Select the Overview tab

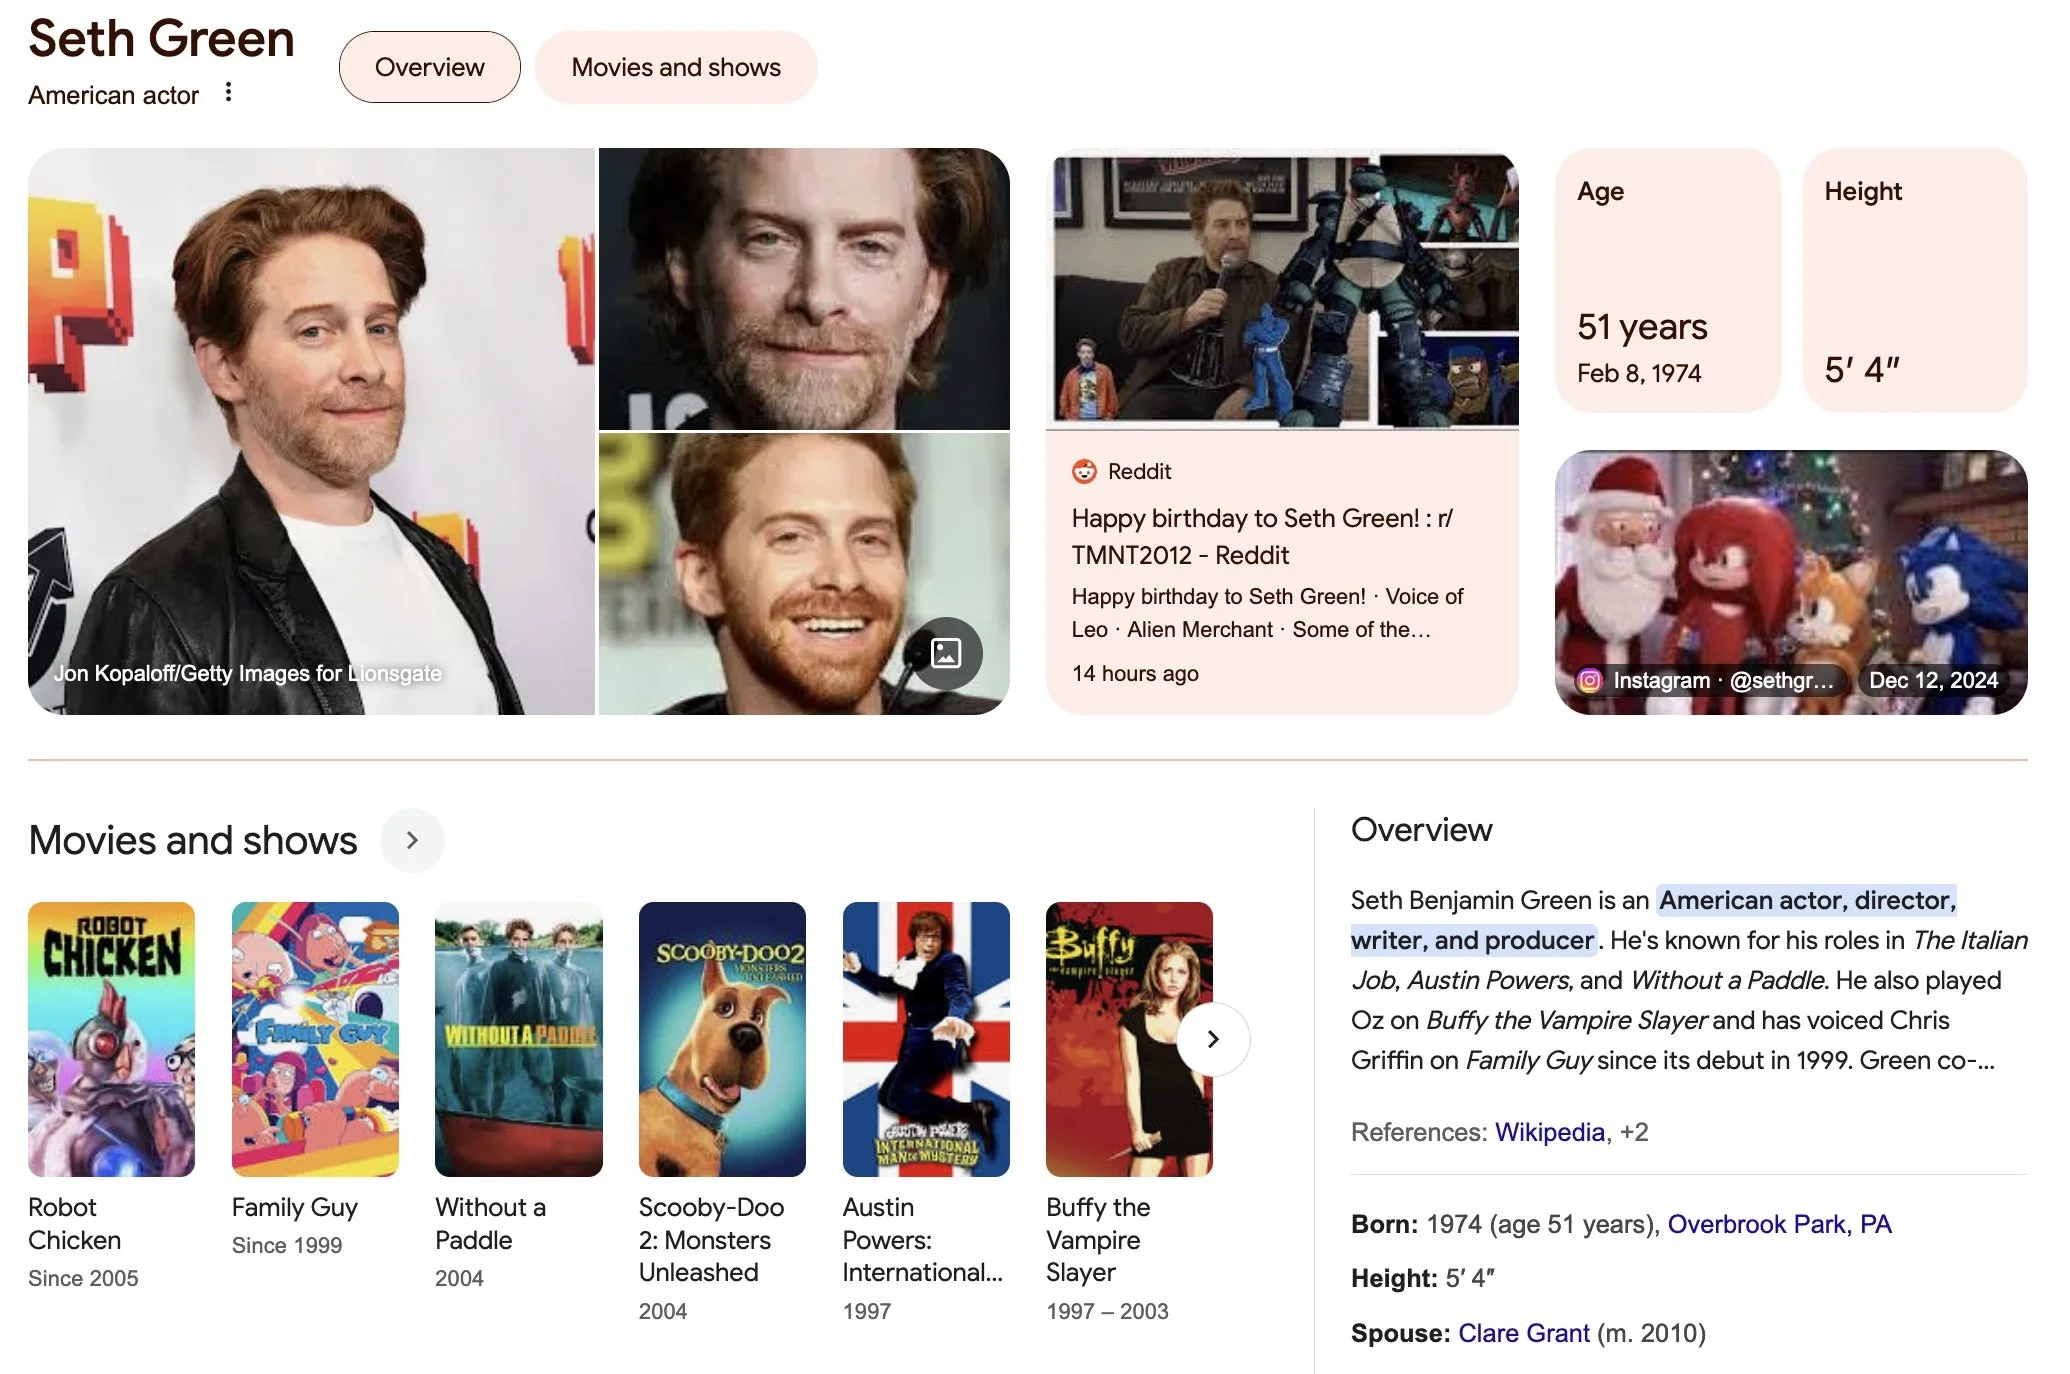tap(429, 67)
